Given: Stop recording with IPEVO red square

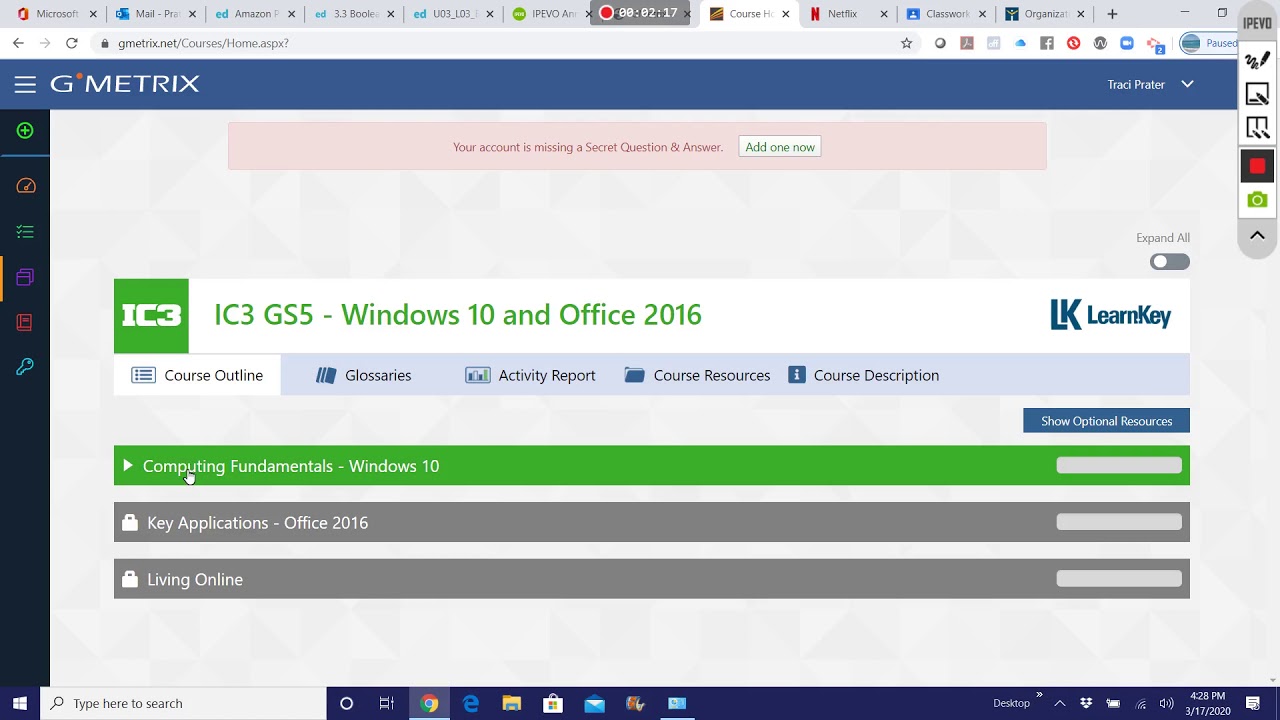Looking at the screenshot, I should click(x=1257, y=166).
